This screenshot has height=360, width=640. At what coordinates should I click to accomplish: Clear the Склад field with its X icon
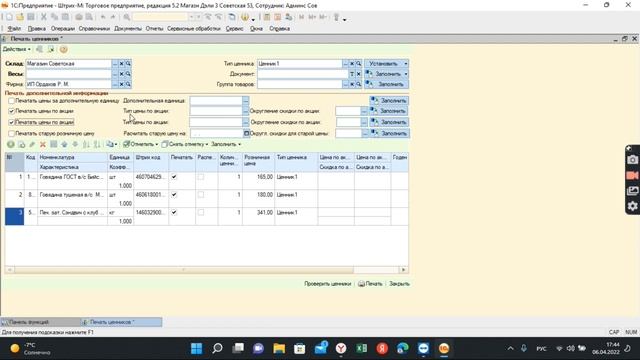[122, 64]
